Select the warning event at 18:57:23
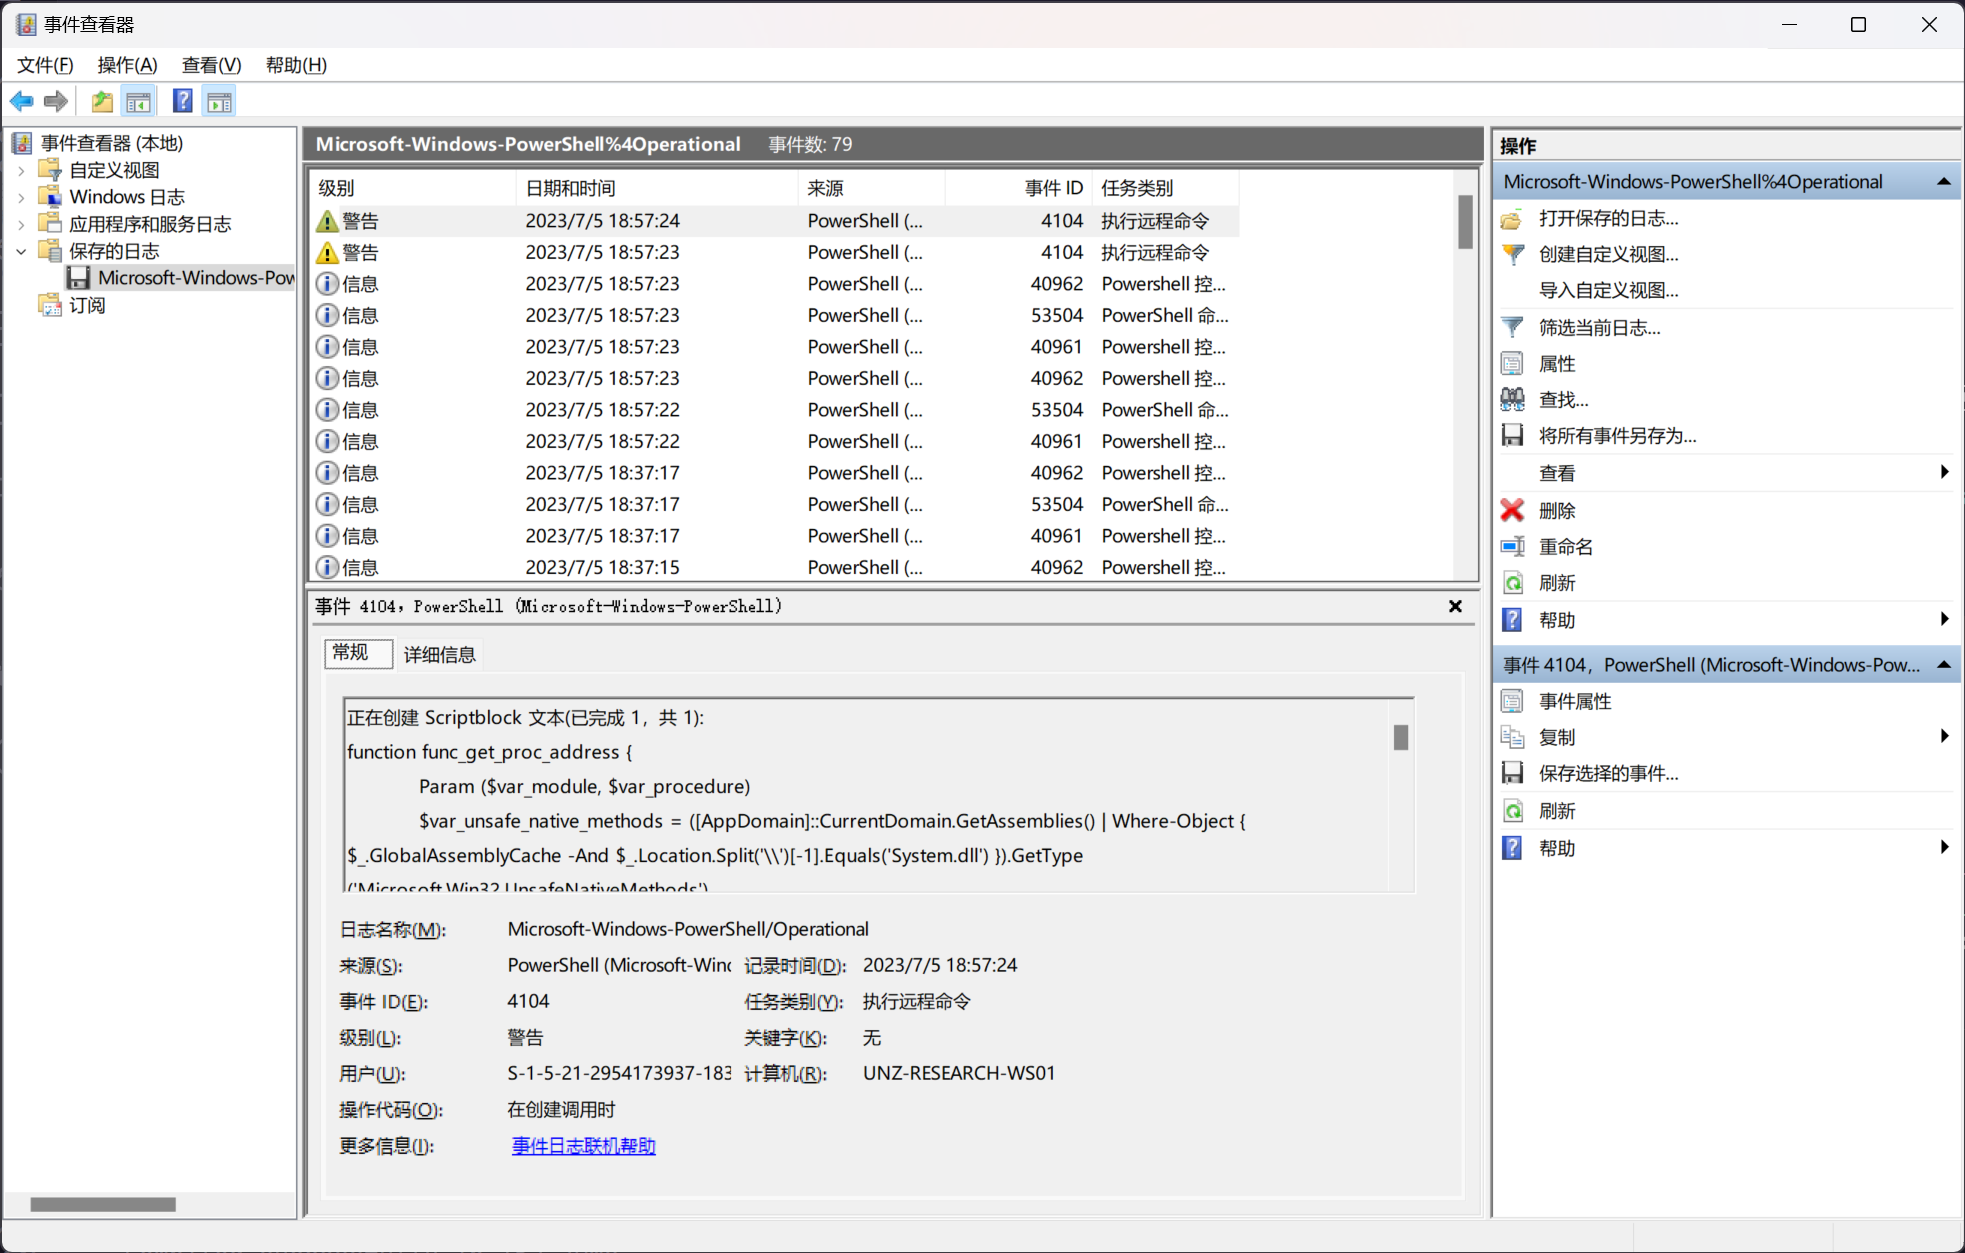The image size is (1965, 1253). pyautogui.click(x=776, y=252)
